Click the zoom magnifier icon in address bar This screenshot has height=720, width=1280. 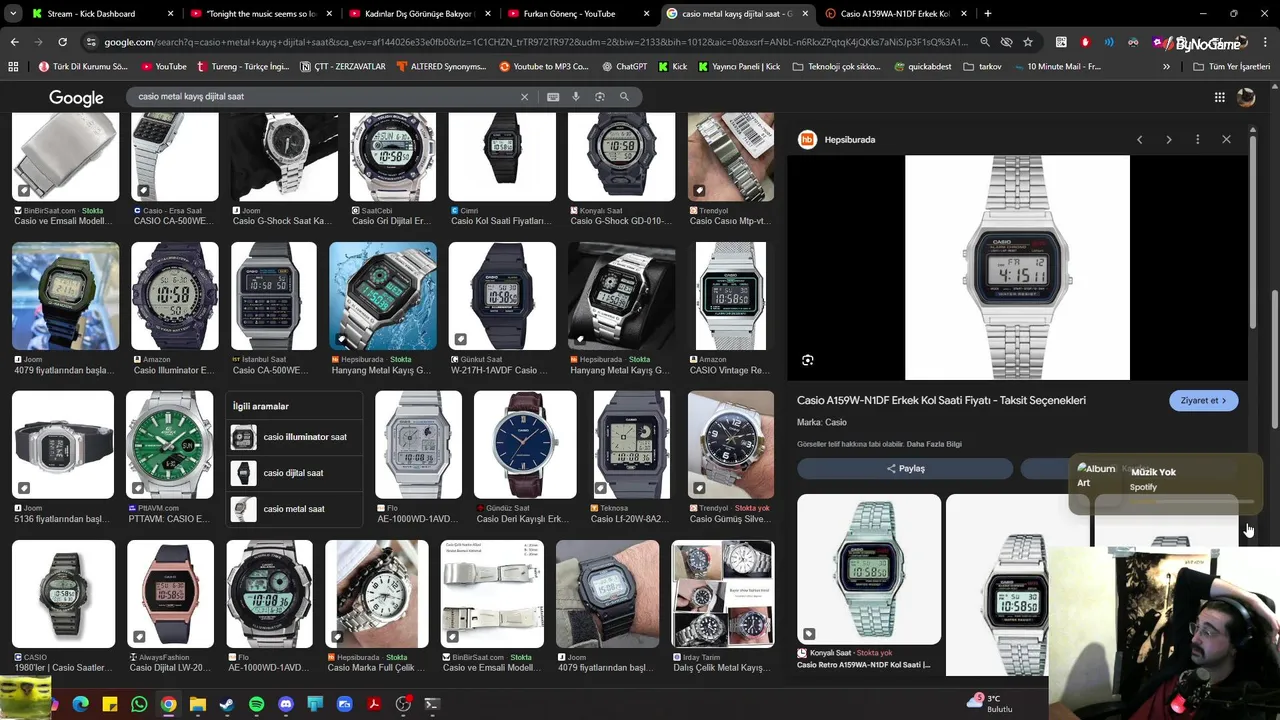(985, 42)
